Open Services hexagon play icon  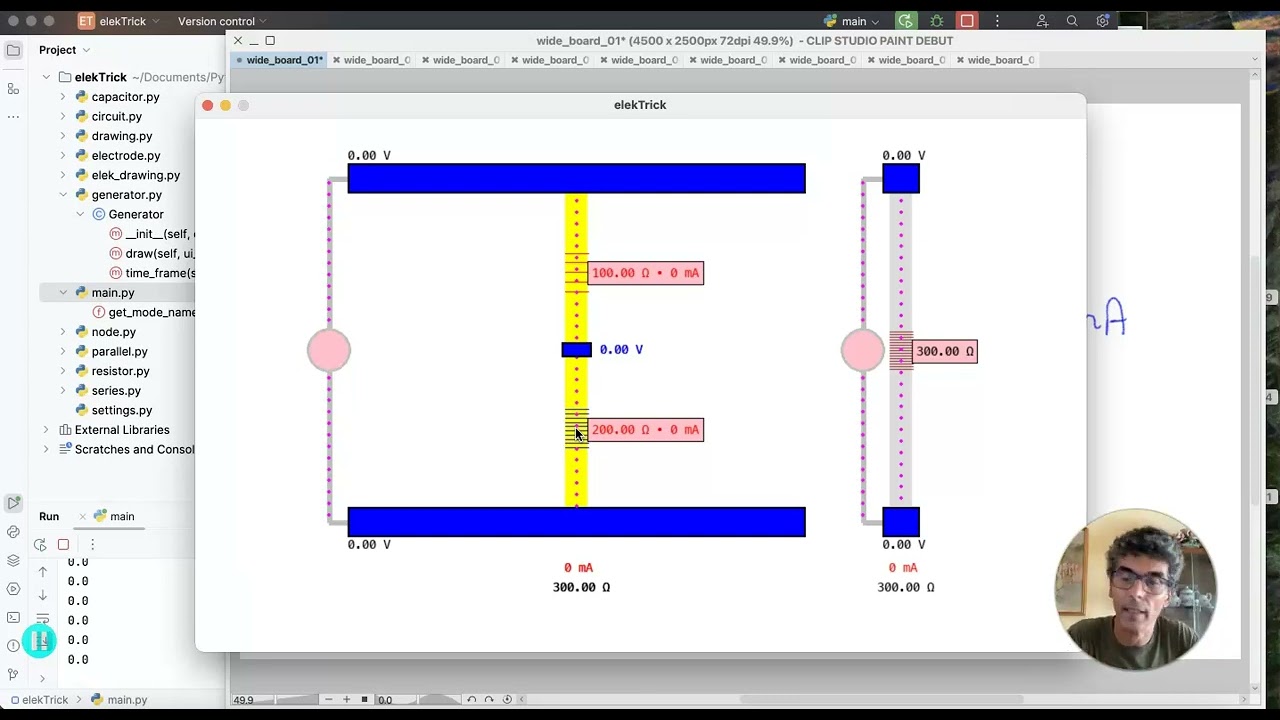coord(13,589)
